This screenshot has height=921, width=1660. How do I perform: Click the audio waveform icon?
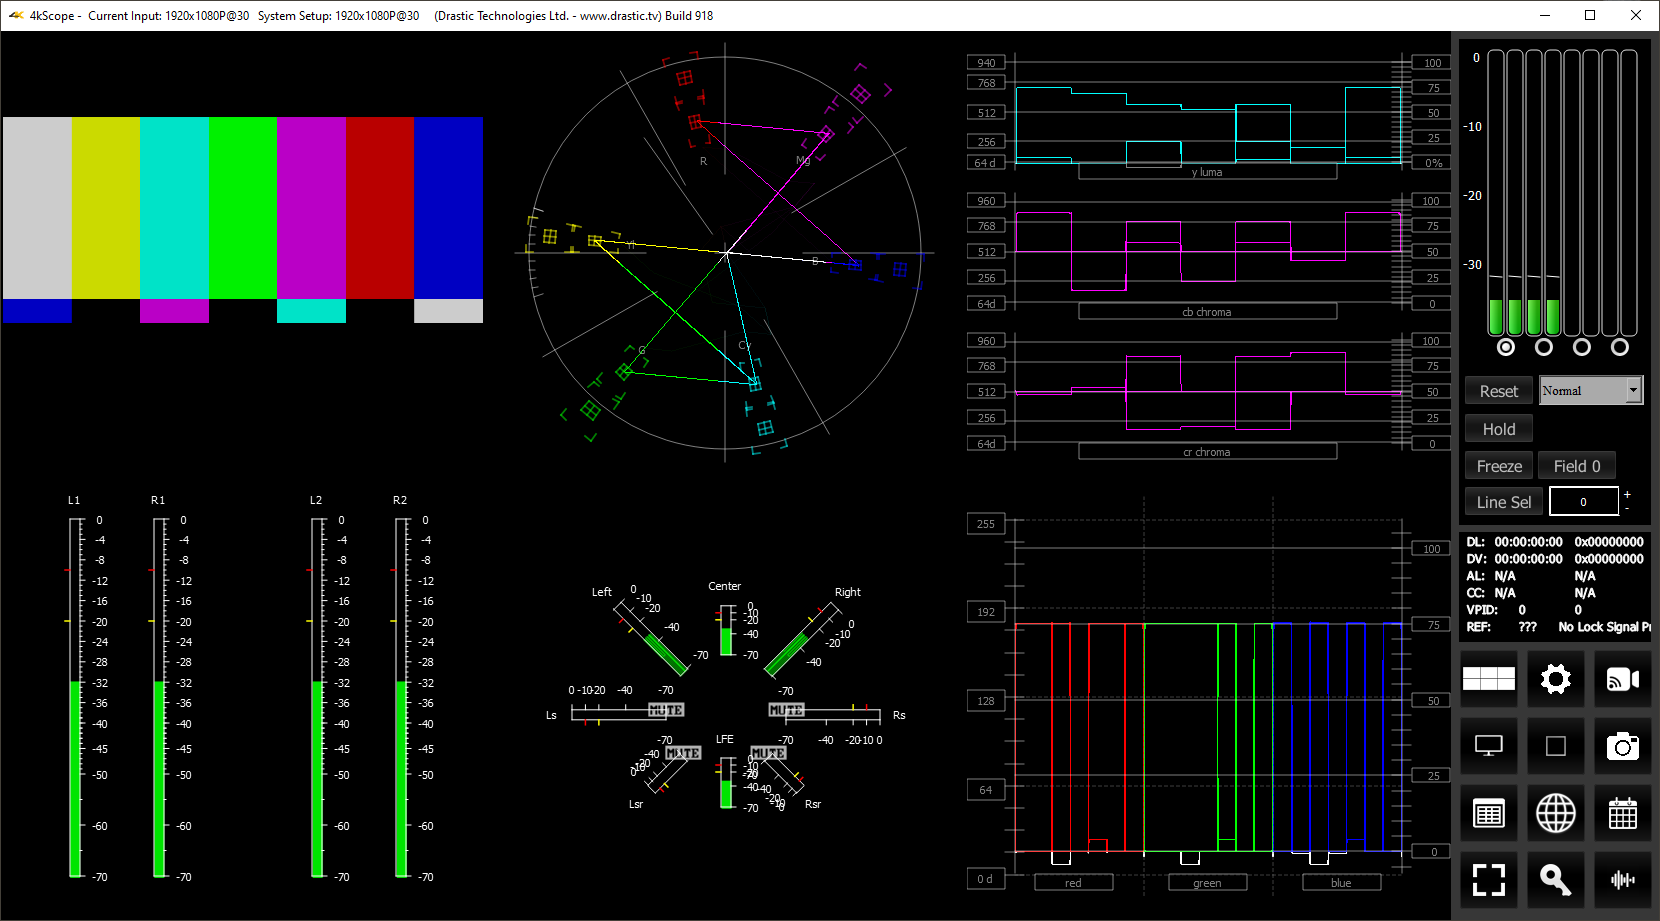click(1623, 880)
